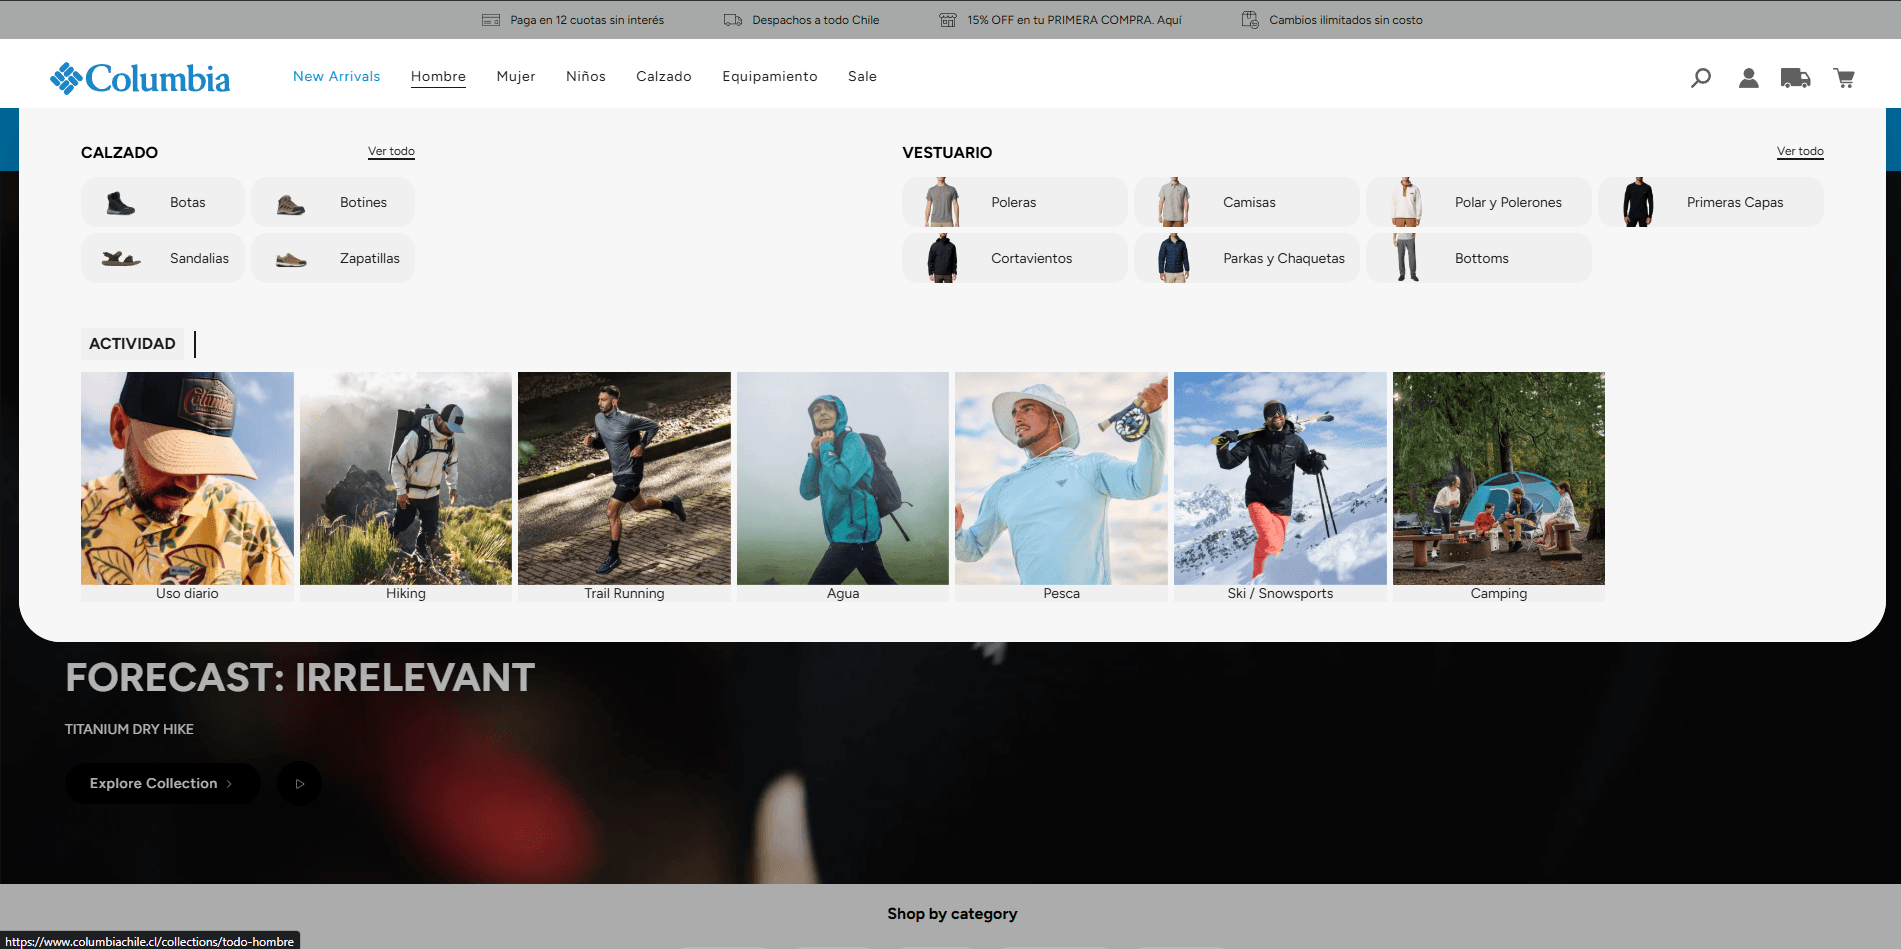
Task: Click the ACTIVIDAD heading
Action: 132,344
